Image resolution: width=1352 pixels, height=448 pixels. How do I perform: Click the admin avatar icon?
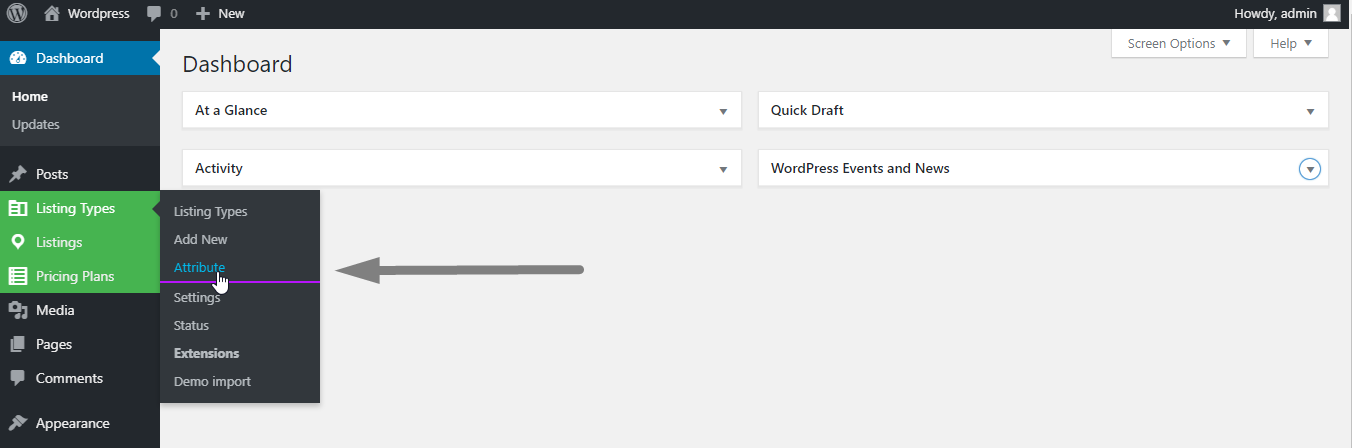tap(1331, 14)
